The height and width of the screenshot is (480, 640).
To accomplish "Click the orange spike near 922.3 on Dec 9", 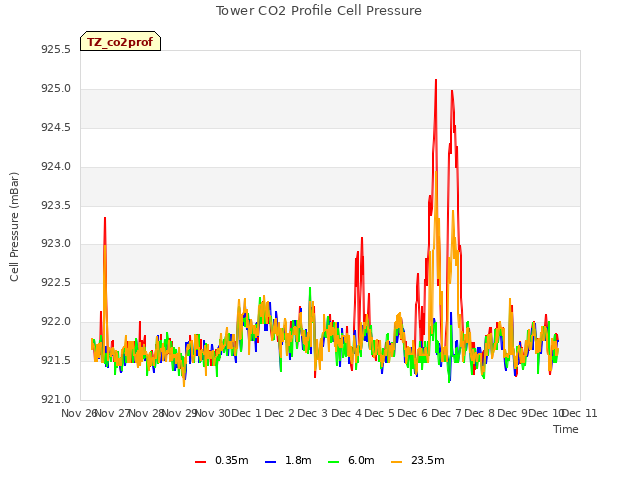I will pos(510,300).
